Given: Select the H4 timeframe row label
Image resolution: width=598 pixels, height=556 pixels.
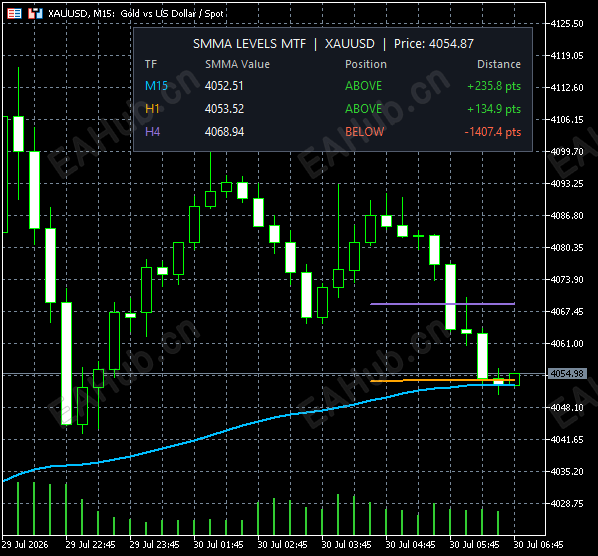Looking at the screenshot, I should tap(153, 132).
